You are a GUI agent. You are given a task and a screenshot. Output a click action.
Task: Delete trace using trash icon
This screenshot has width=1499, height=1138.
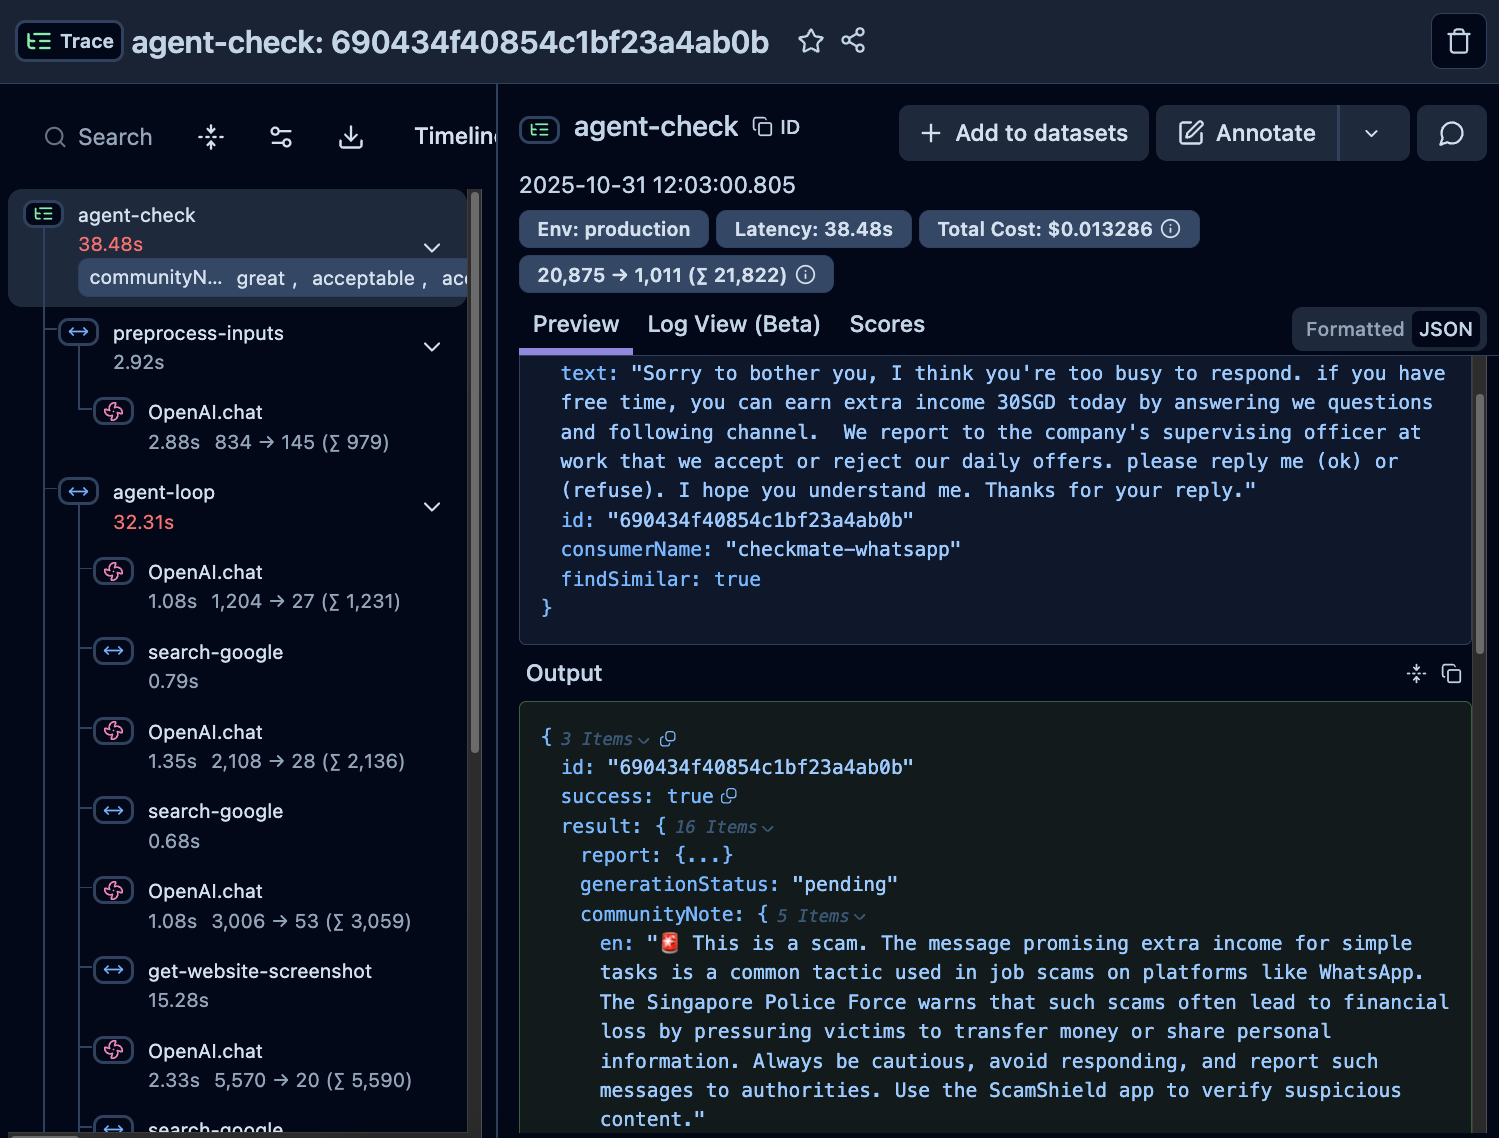1458,41
